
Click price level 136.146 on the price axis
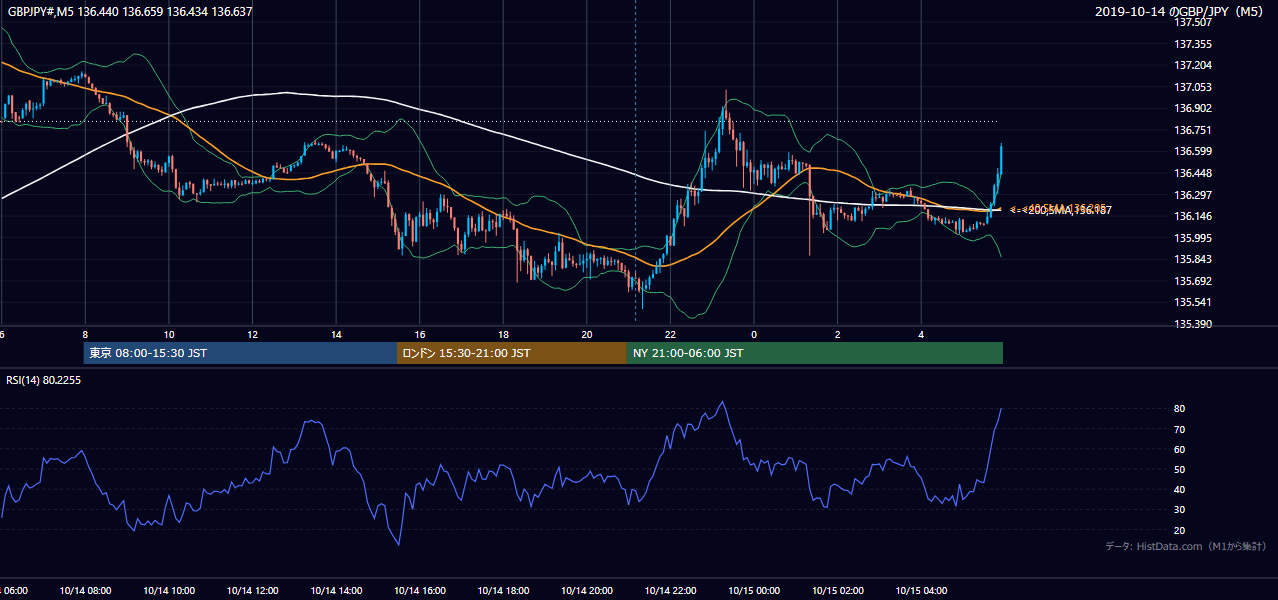click(1194, 216)
